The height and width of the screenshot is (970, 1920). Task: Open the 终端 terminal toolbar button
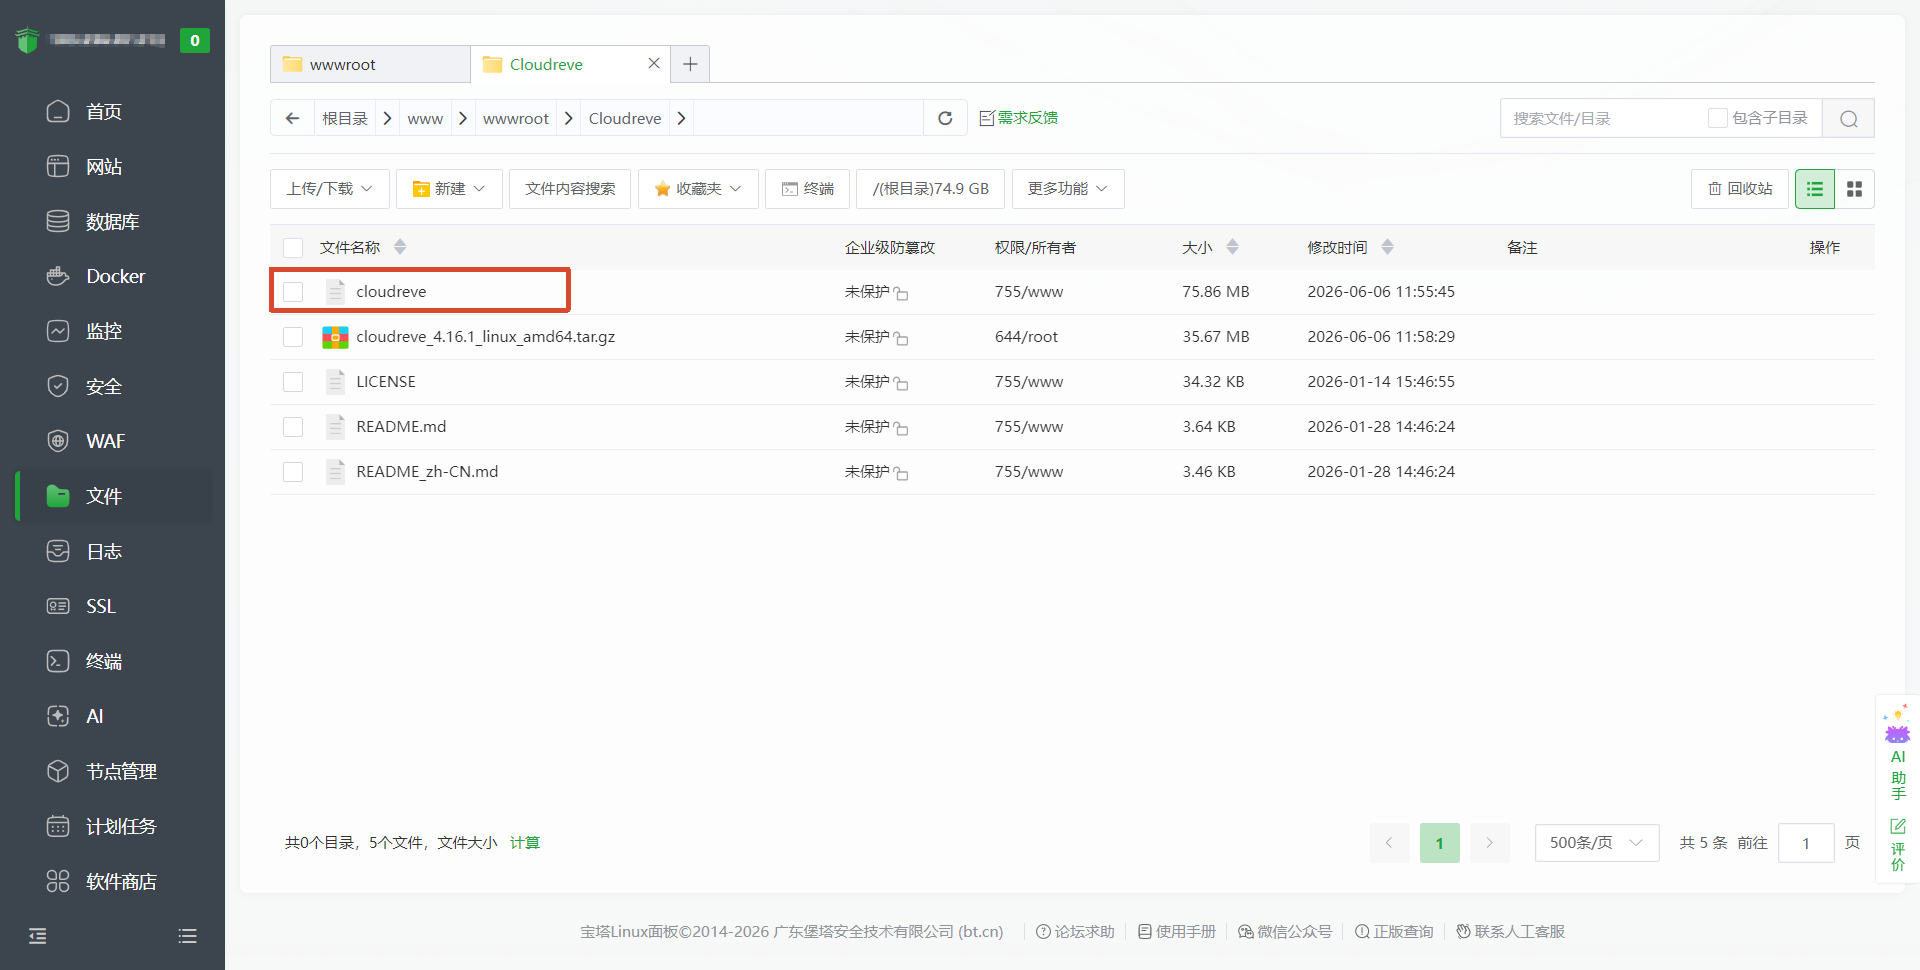coord(807,189)
